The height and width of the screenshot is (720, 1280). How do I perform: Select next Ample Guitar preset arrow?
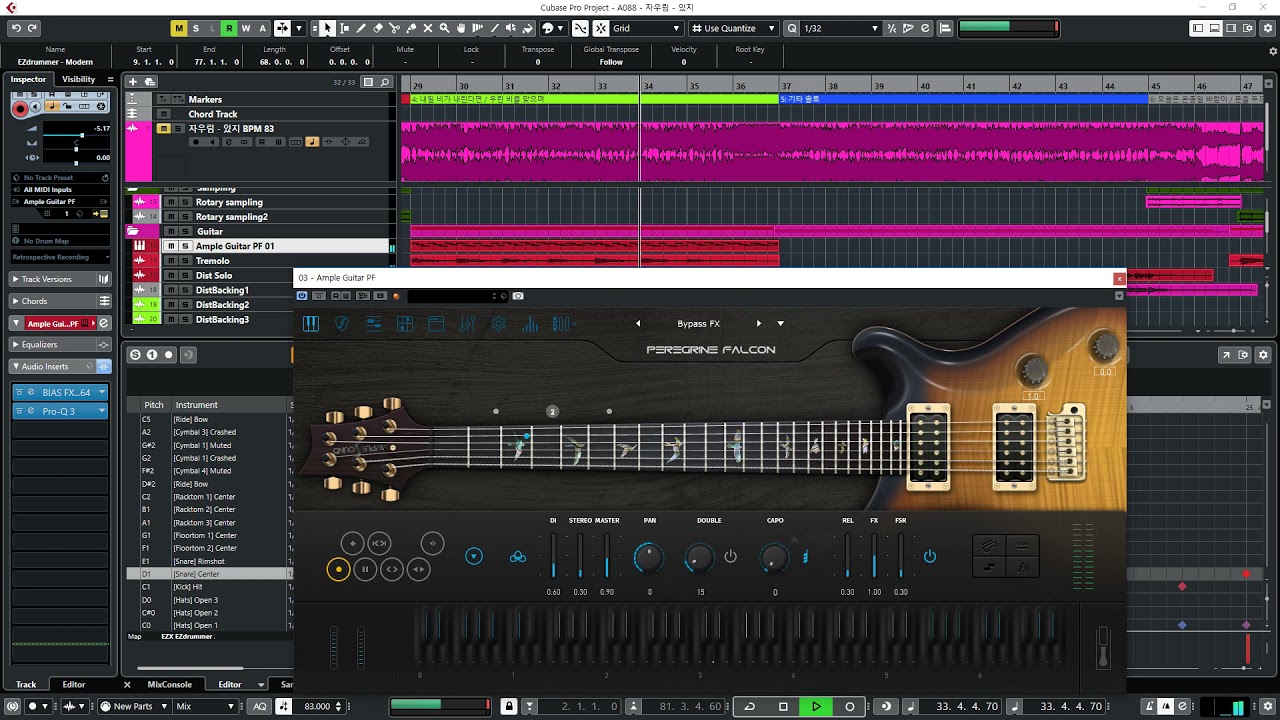pos(759,324)
